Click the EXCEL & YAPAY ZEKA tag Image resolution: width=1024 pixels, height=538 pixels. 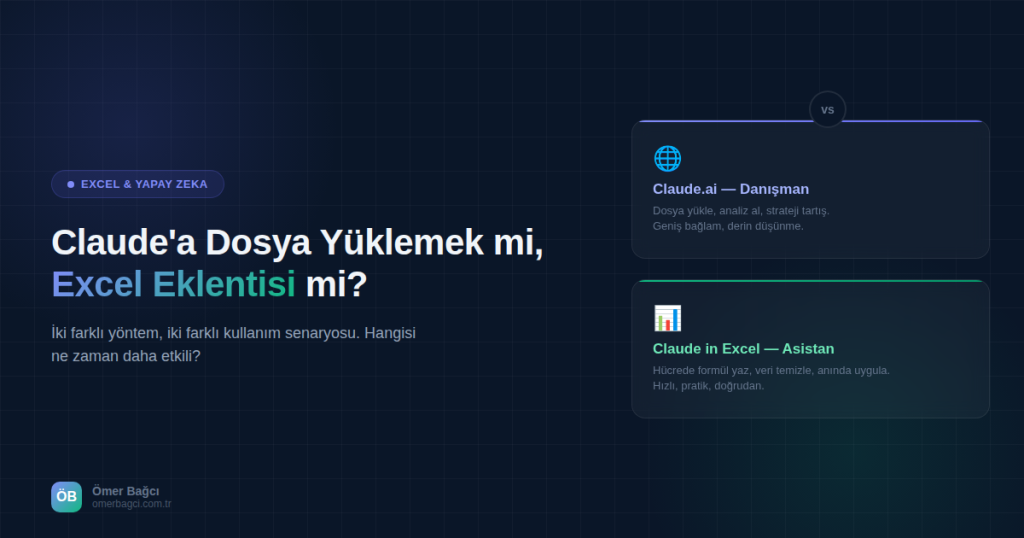pyautogui.click(x=138, y=184)
